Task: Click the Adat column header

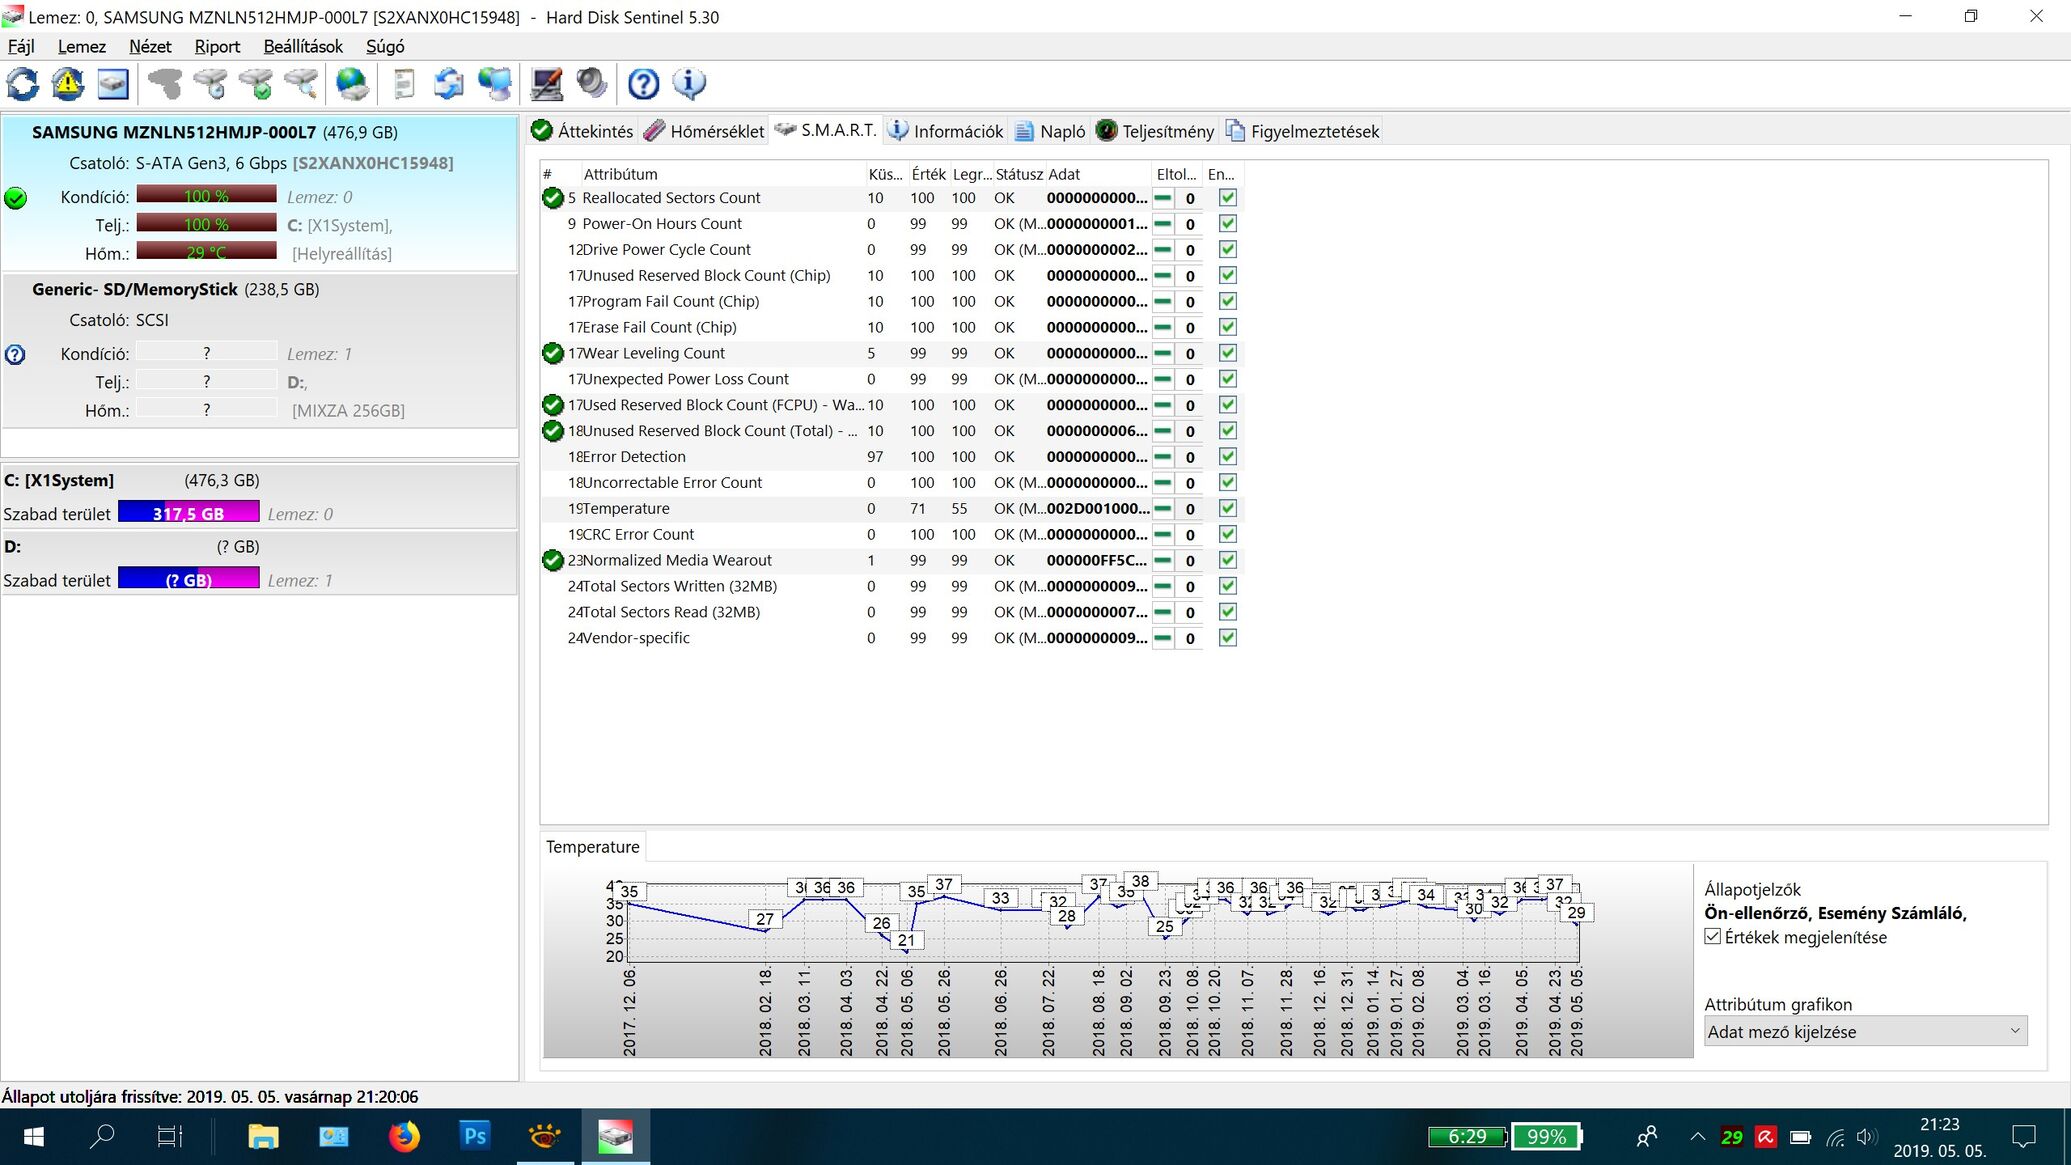Action: [1097, 174]
